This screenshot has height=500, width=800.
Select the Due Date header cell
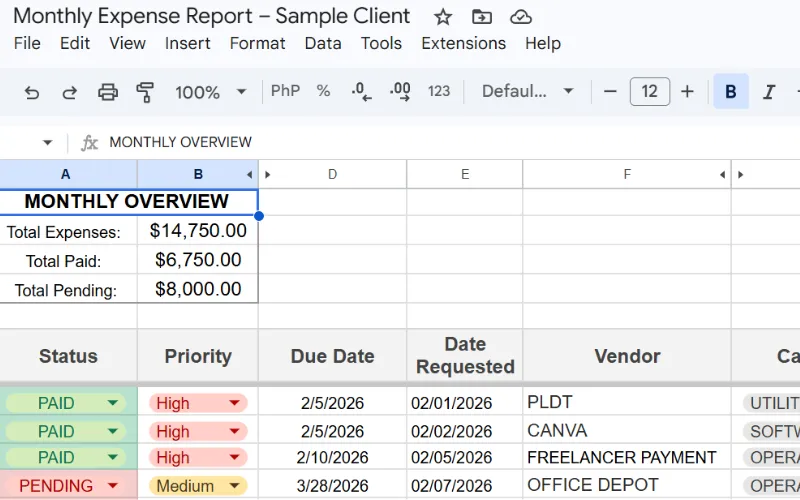point(332,356)
